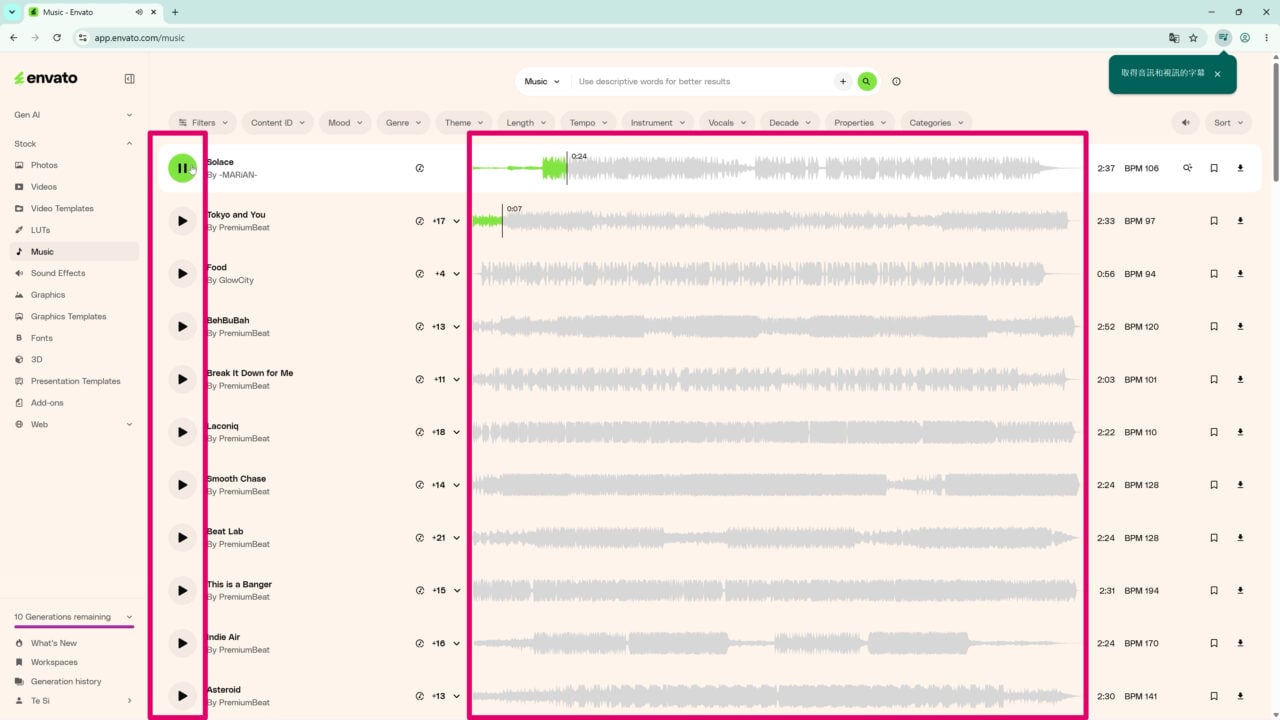Image resolution: width=1280 pixels, height=720 pixels.
Task: Focus the descriptive words search field
Action: pos(702,82)
